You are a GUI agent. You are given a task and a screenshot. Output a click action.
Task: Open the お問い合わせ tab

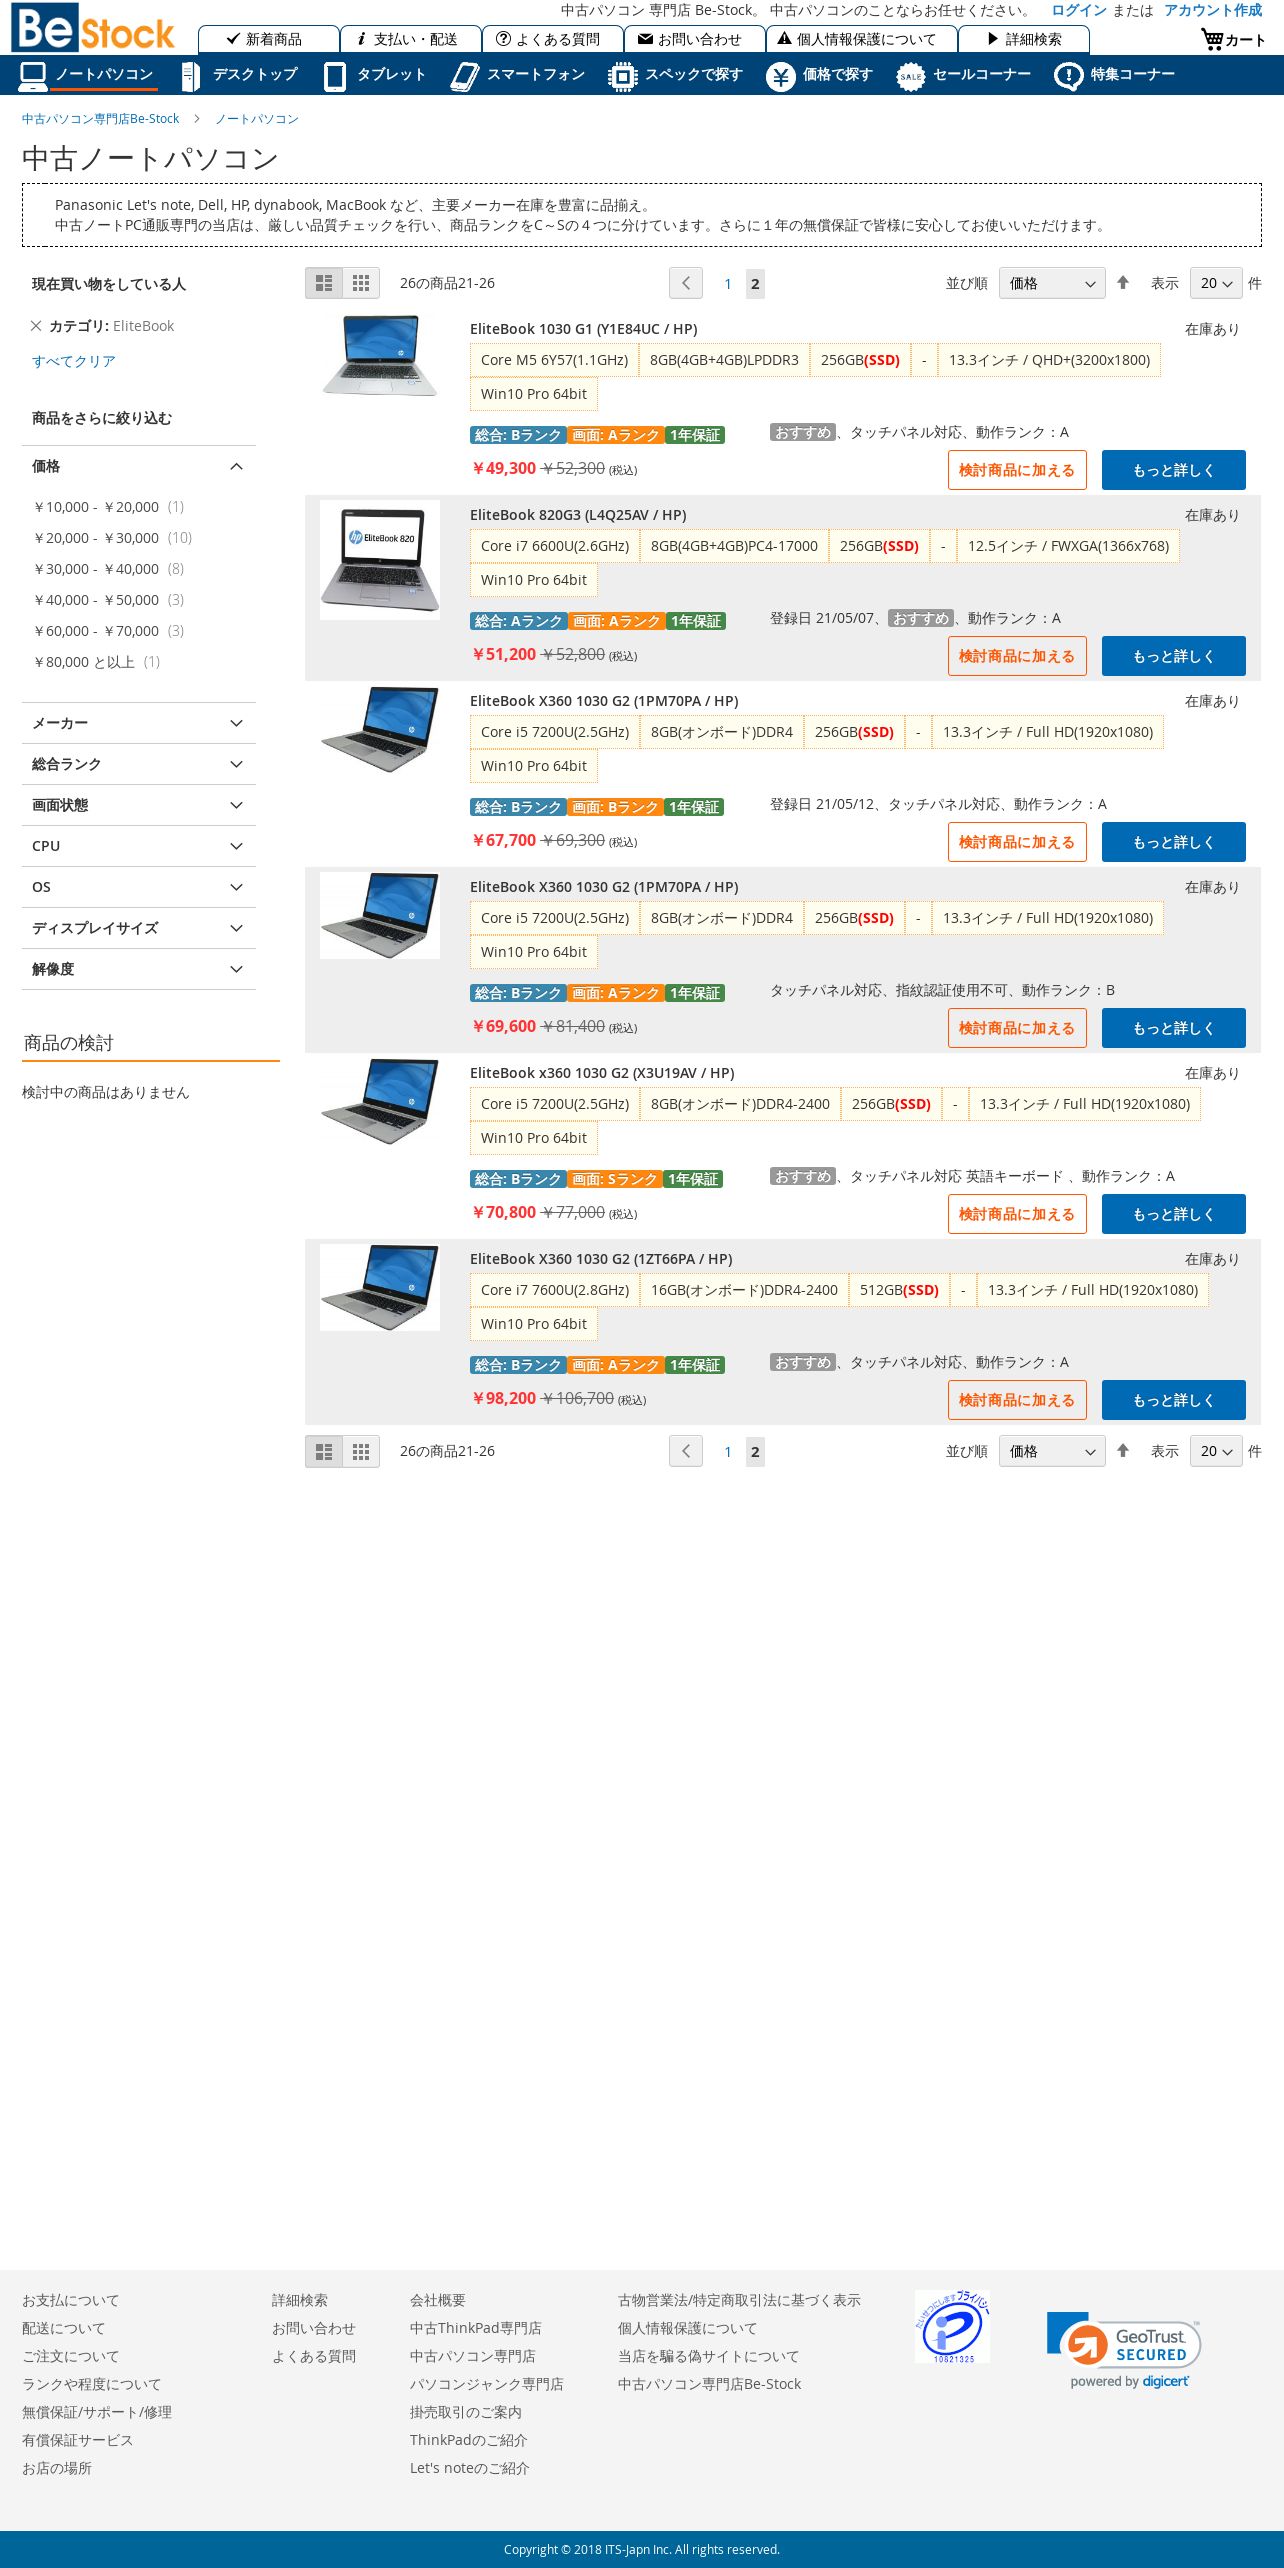(x=695, y=39)
